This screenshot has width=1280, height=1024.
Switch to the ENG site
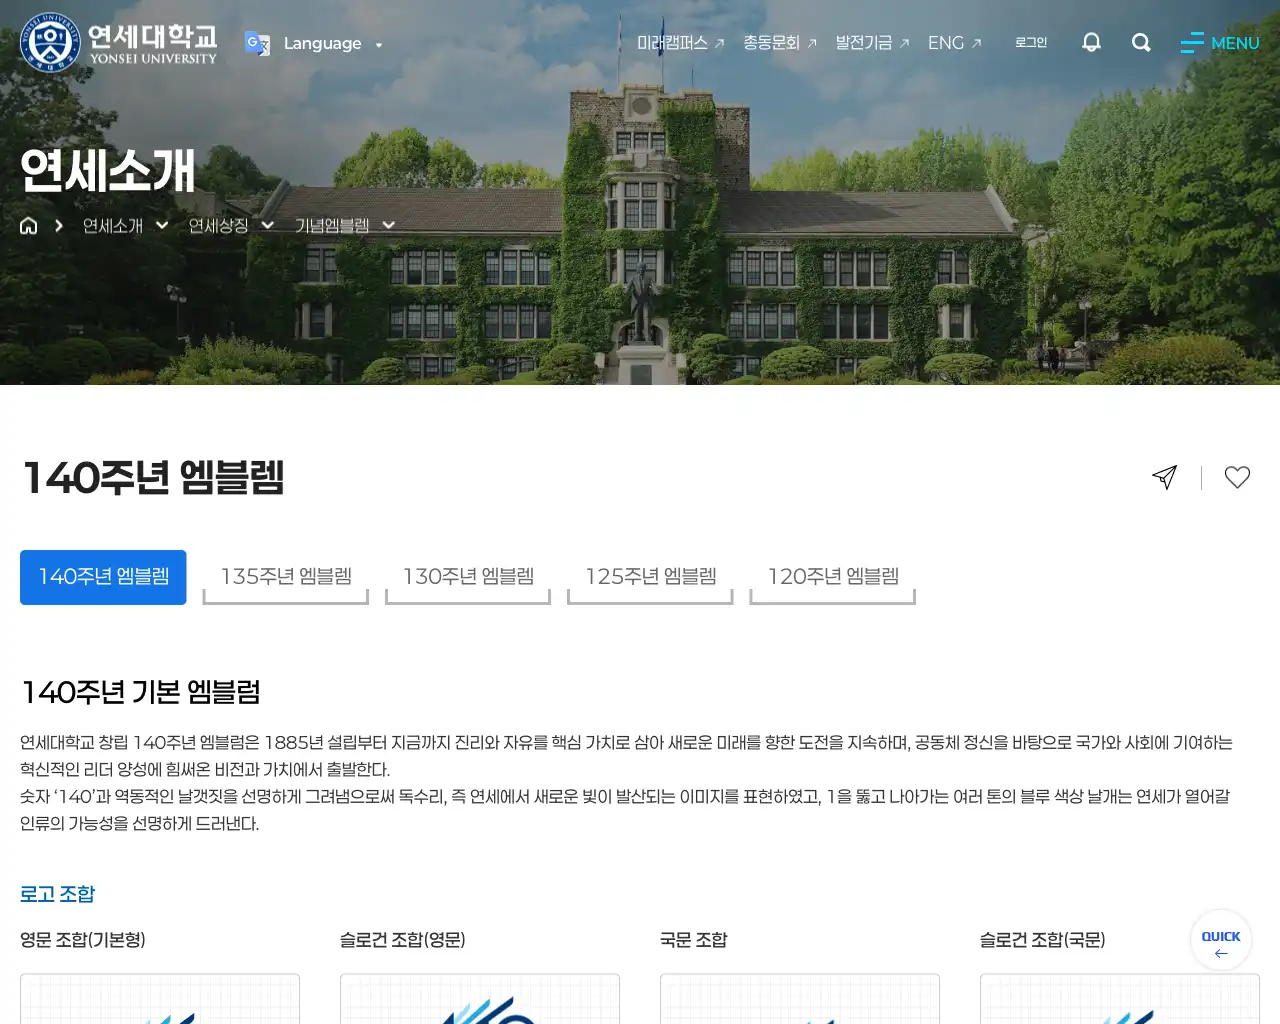click(954, 43)
